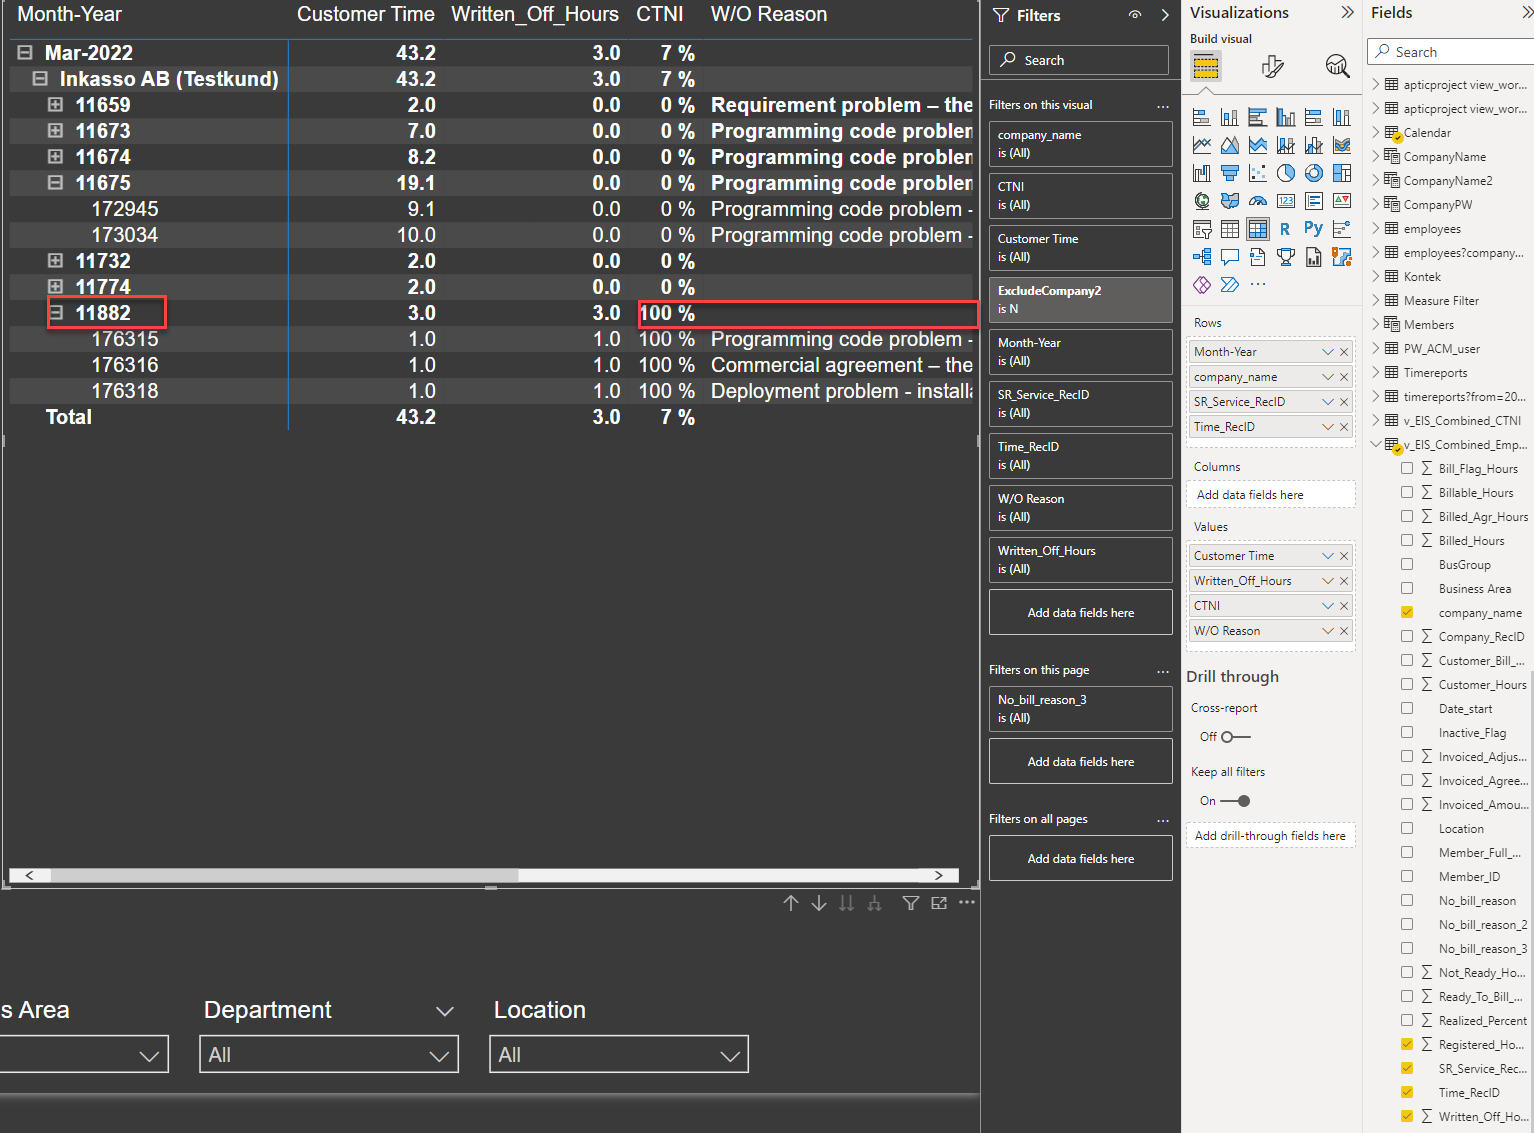Open the Format visual paintbrush tab
This screenshot has width=1534, height=1133.
click(1272, 66)
